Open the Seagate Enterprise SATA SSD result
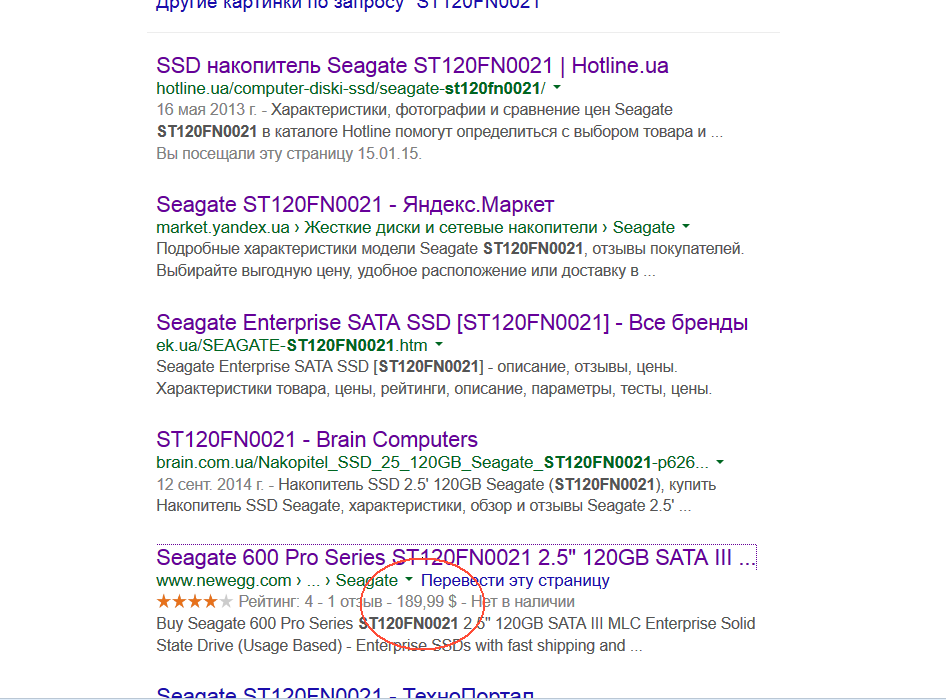Viewport: 946px width, 700px height. [452, 323]
